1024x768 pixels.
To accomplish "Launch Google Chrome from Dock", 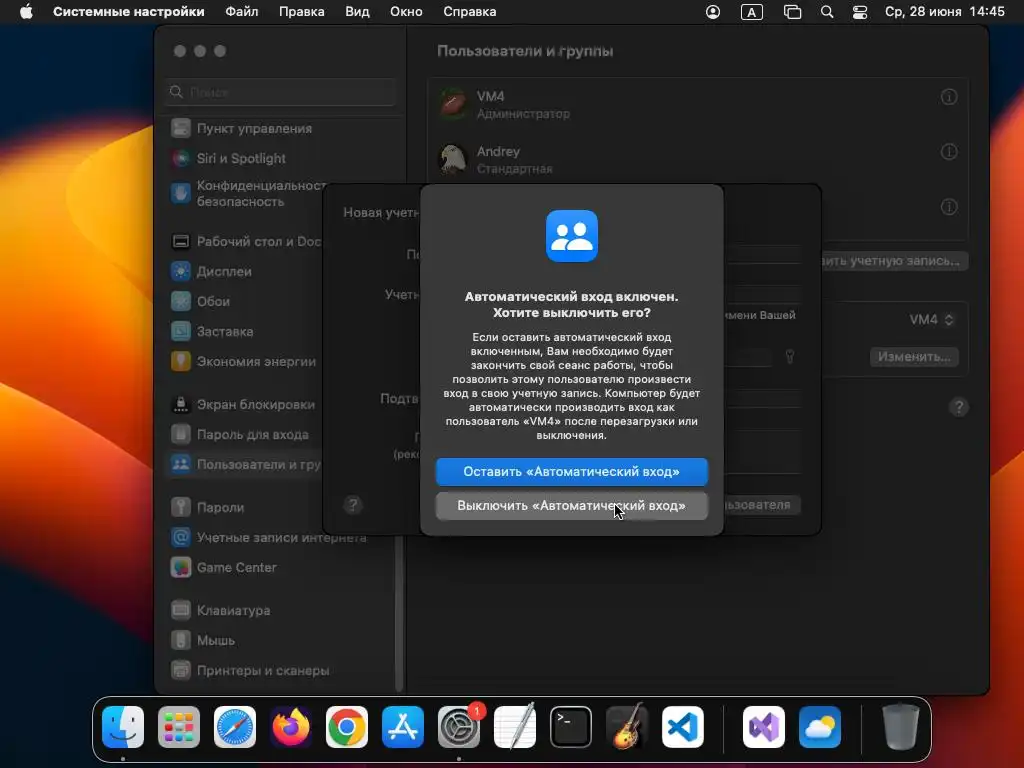I will click(x=347, y=727).
